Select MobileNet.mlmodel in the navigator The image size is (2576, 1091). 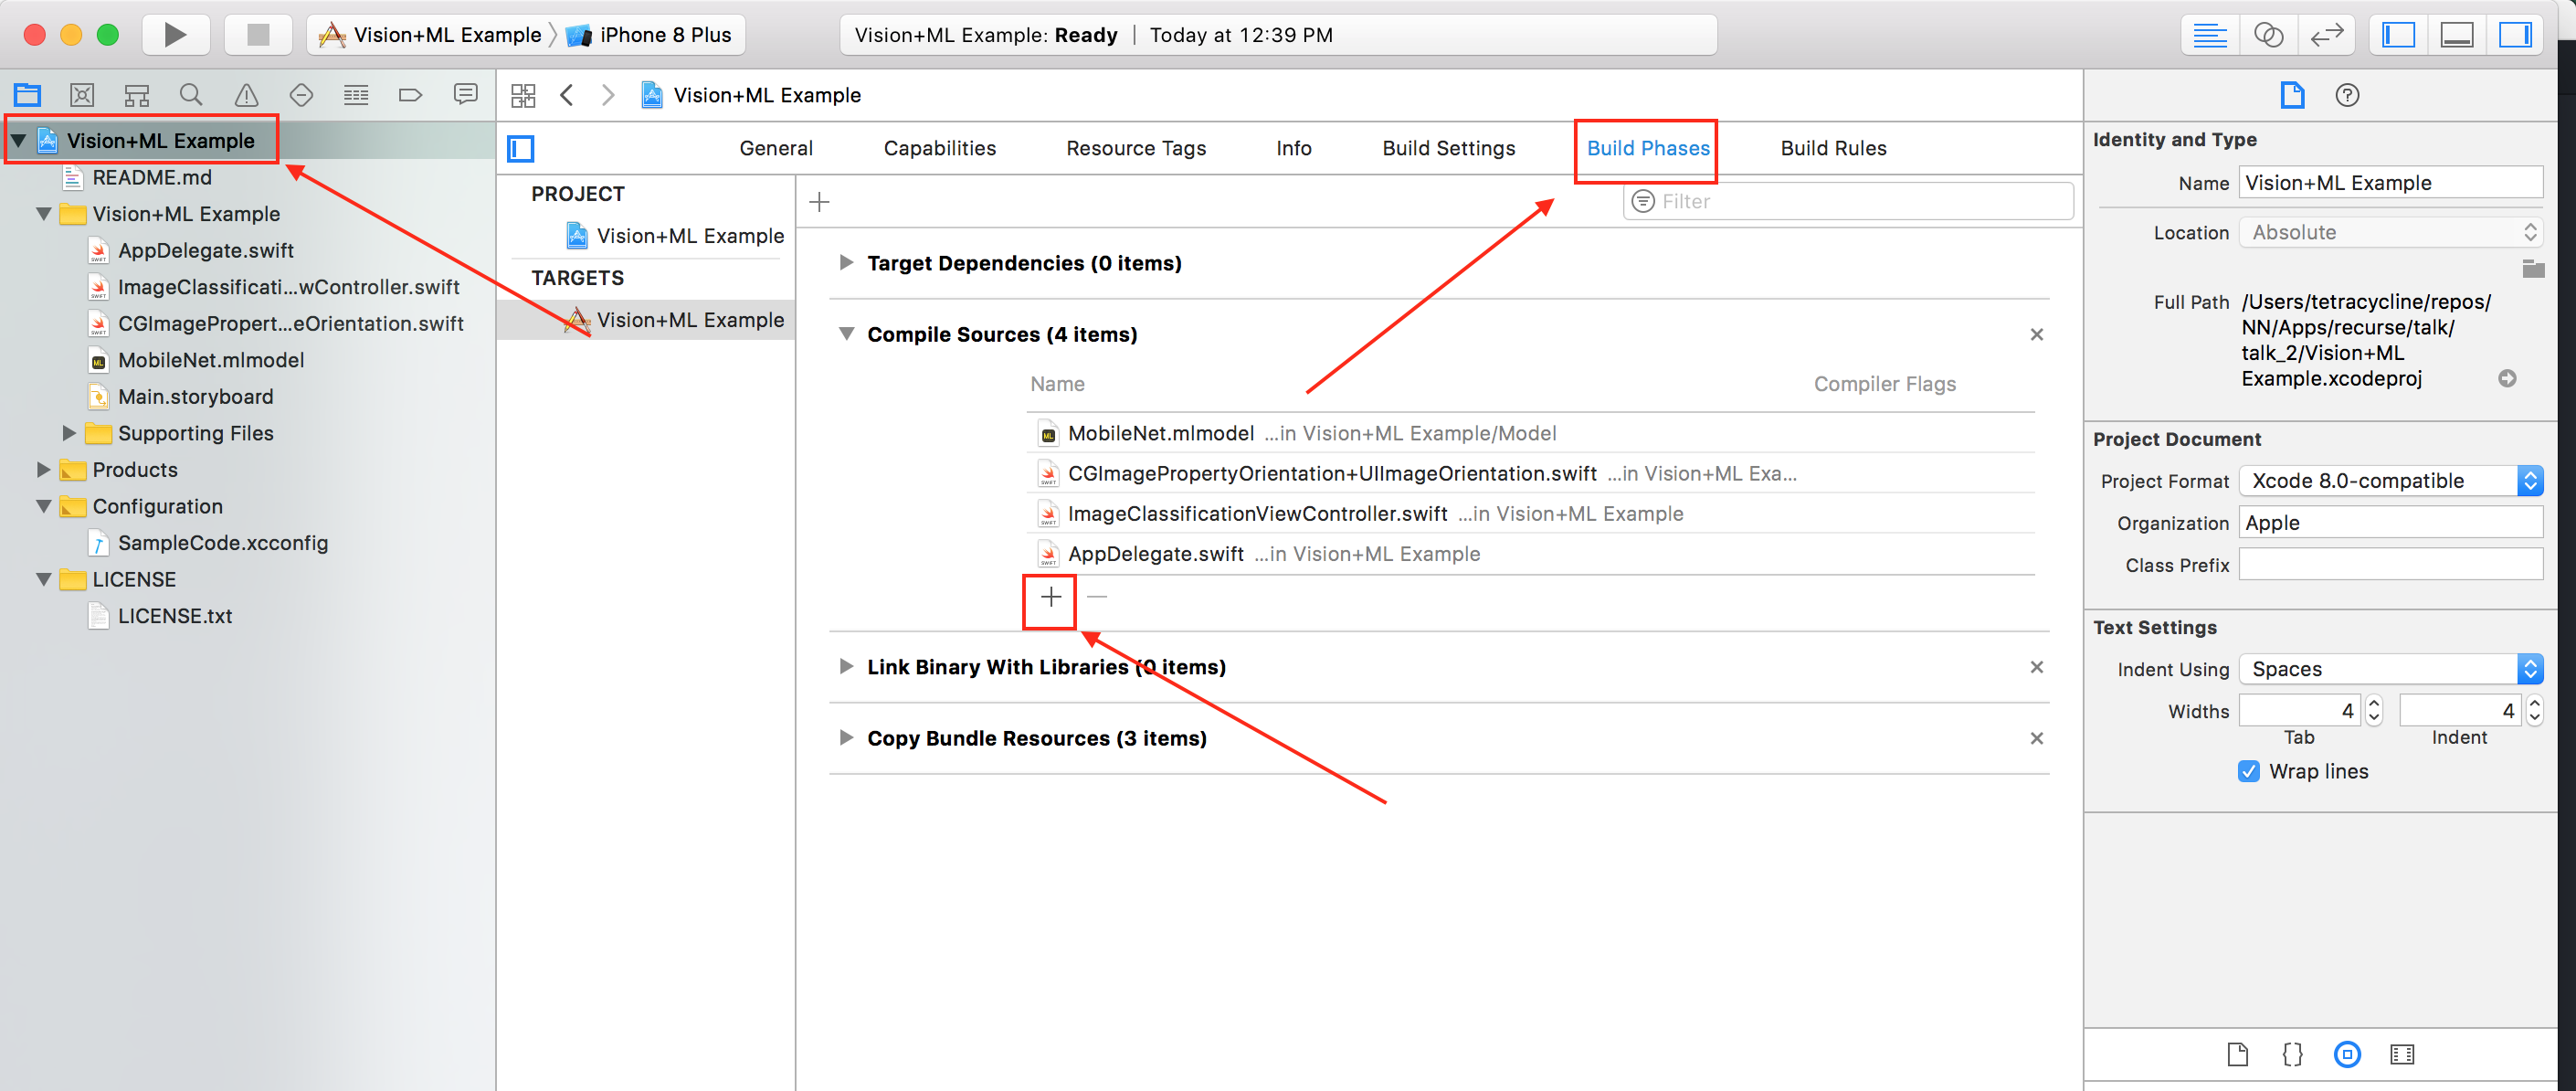(x=211, y=360)
